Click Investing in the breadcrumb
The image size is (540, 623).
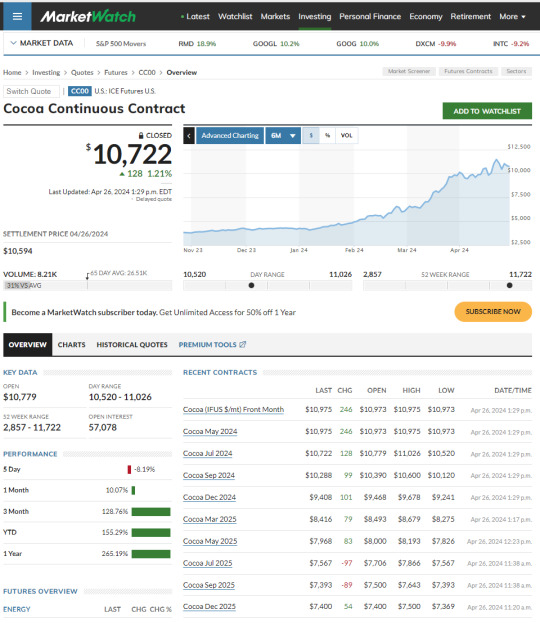tap(46, 72)
